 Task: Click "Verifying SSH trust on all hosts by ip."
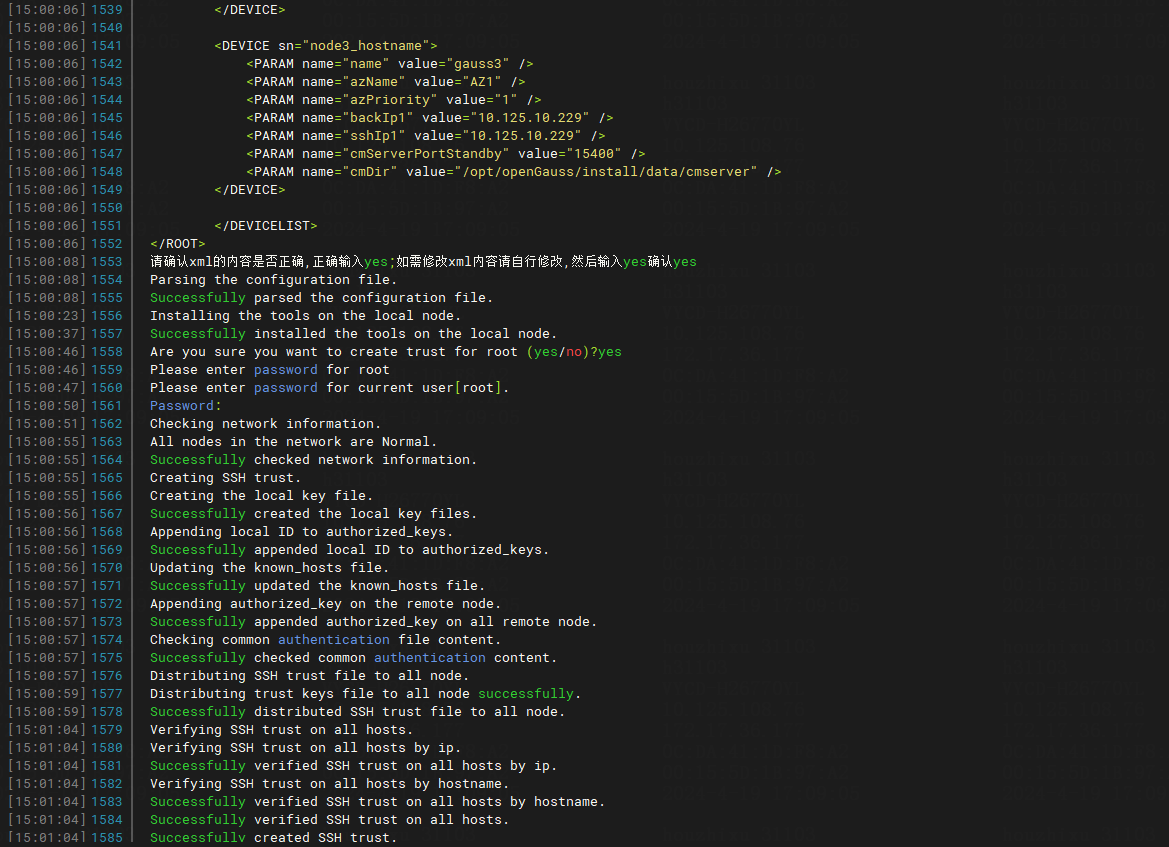(x=306, y=747)
